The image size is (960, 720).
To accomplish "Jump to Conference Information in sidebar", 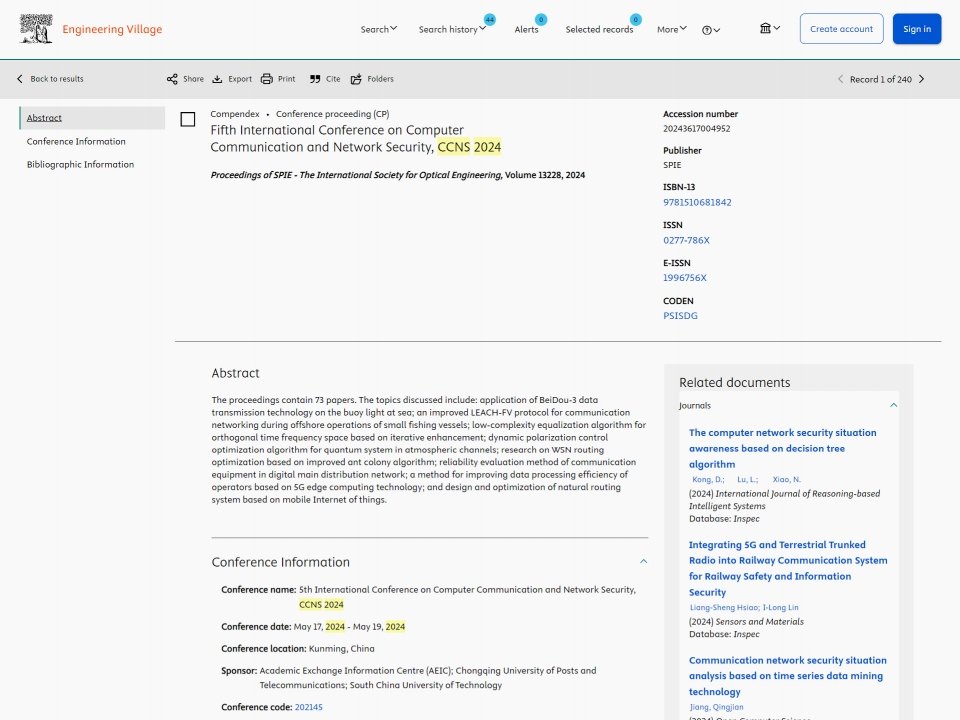I will coord(76,141).
